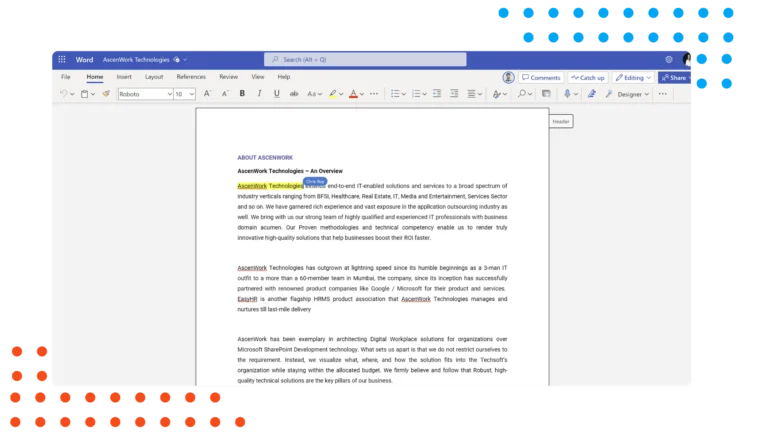
Task: Open the File menu
Action: 66,77
